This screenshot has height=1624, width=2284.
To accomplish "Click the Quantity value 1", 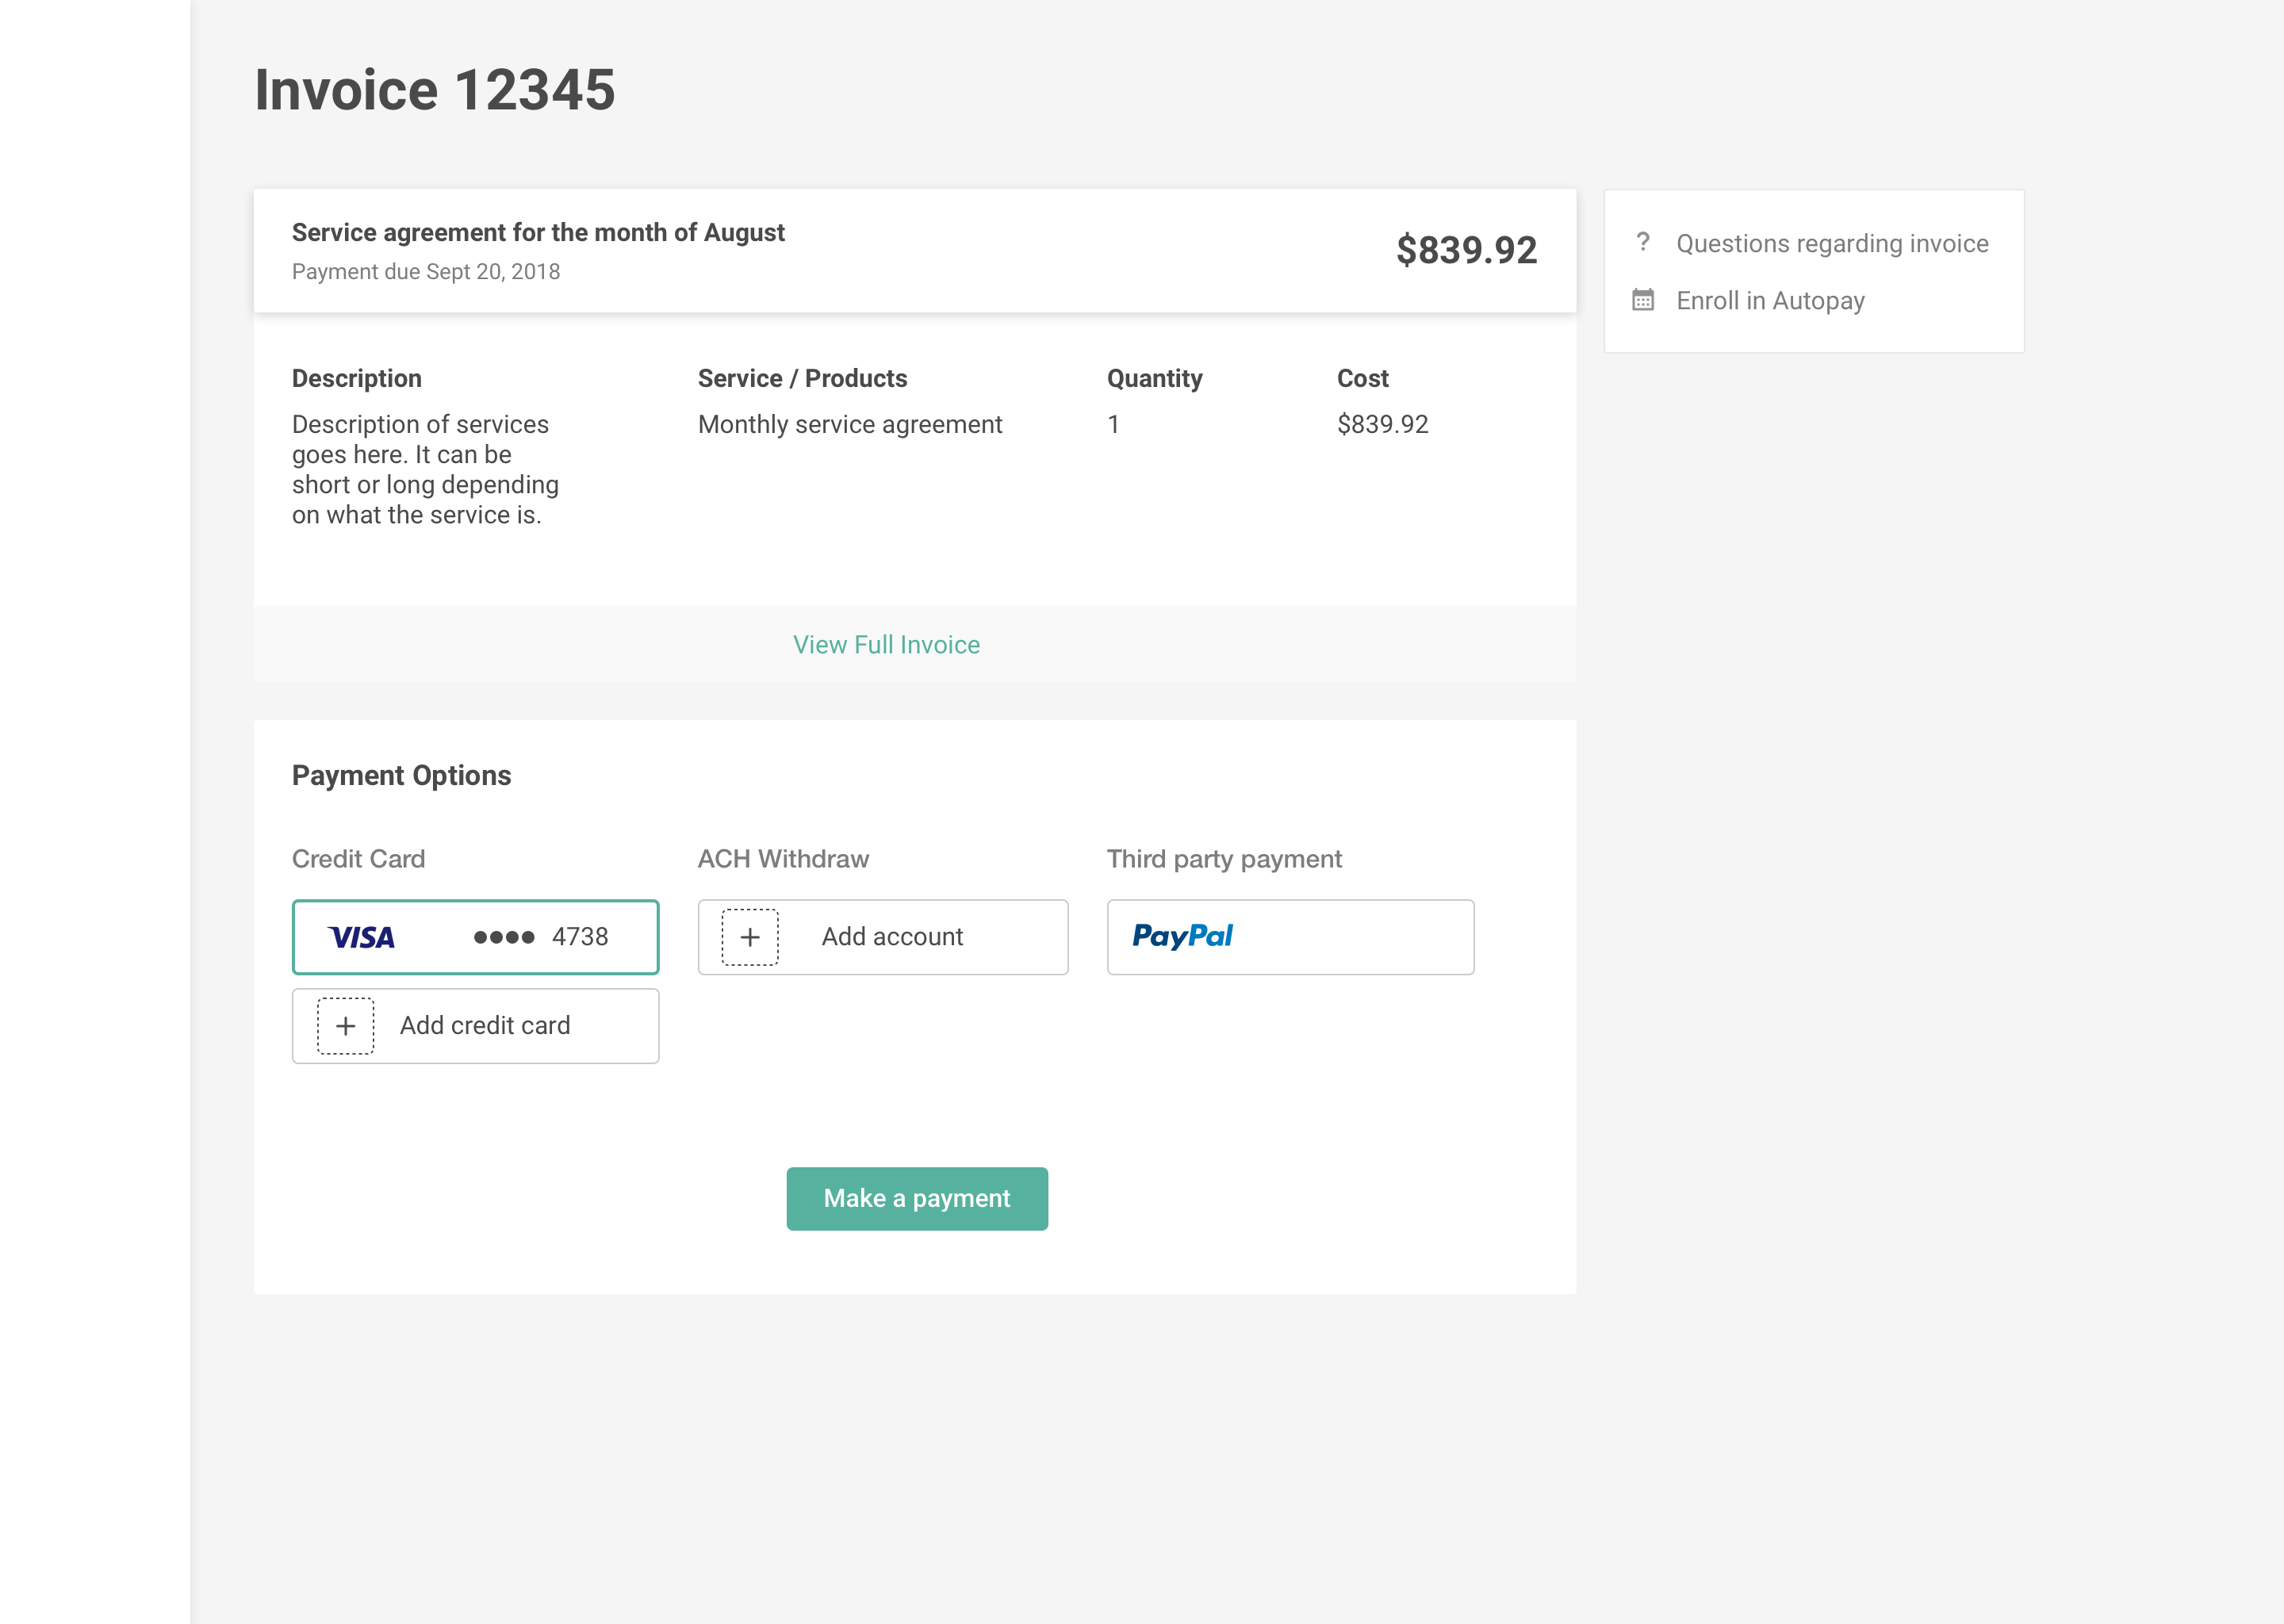I will point(1113,424).
